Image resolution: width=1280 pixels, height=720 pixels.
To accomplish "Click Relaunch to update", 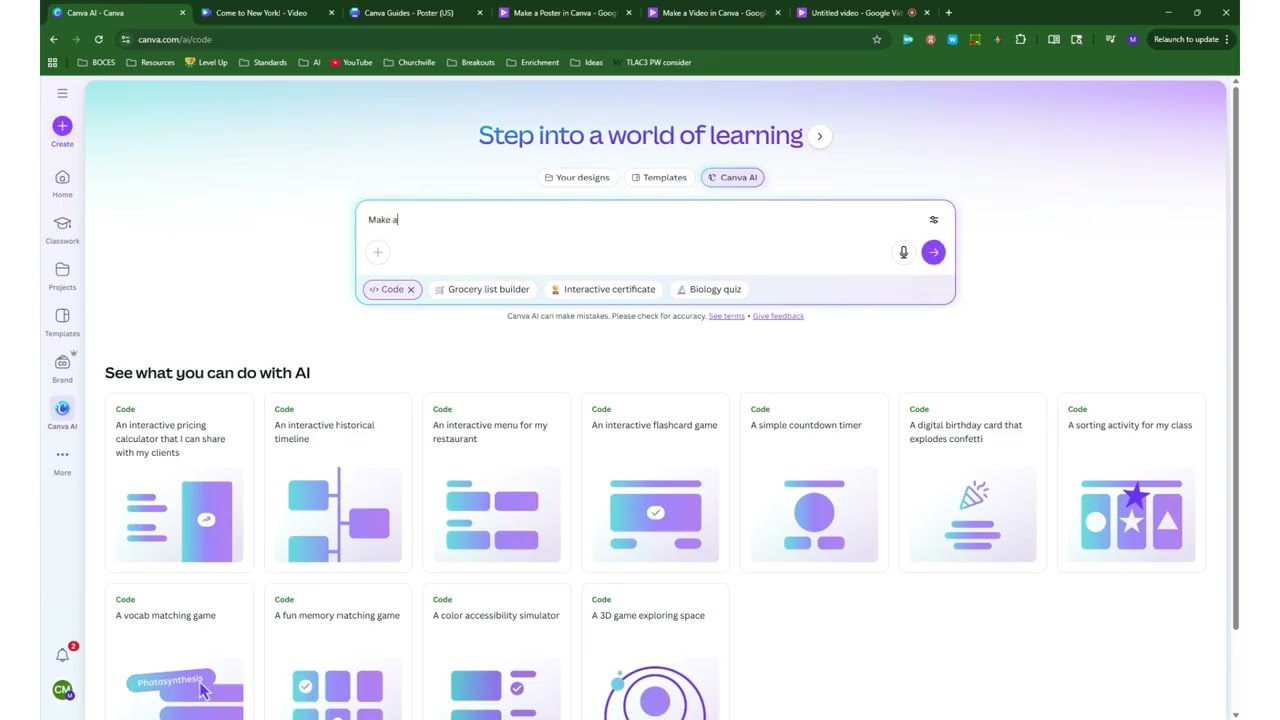I will coord(1192,39).
